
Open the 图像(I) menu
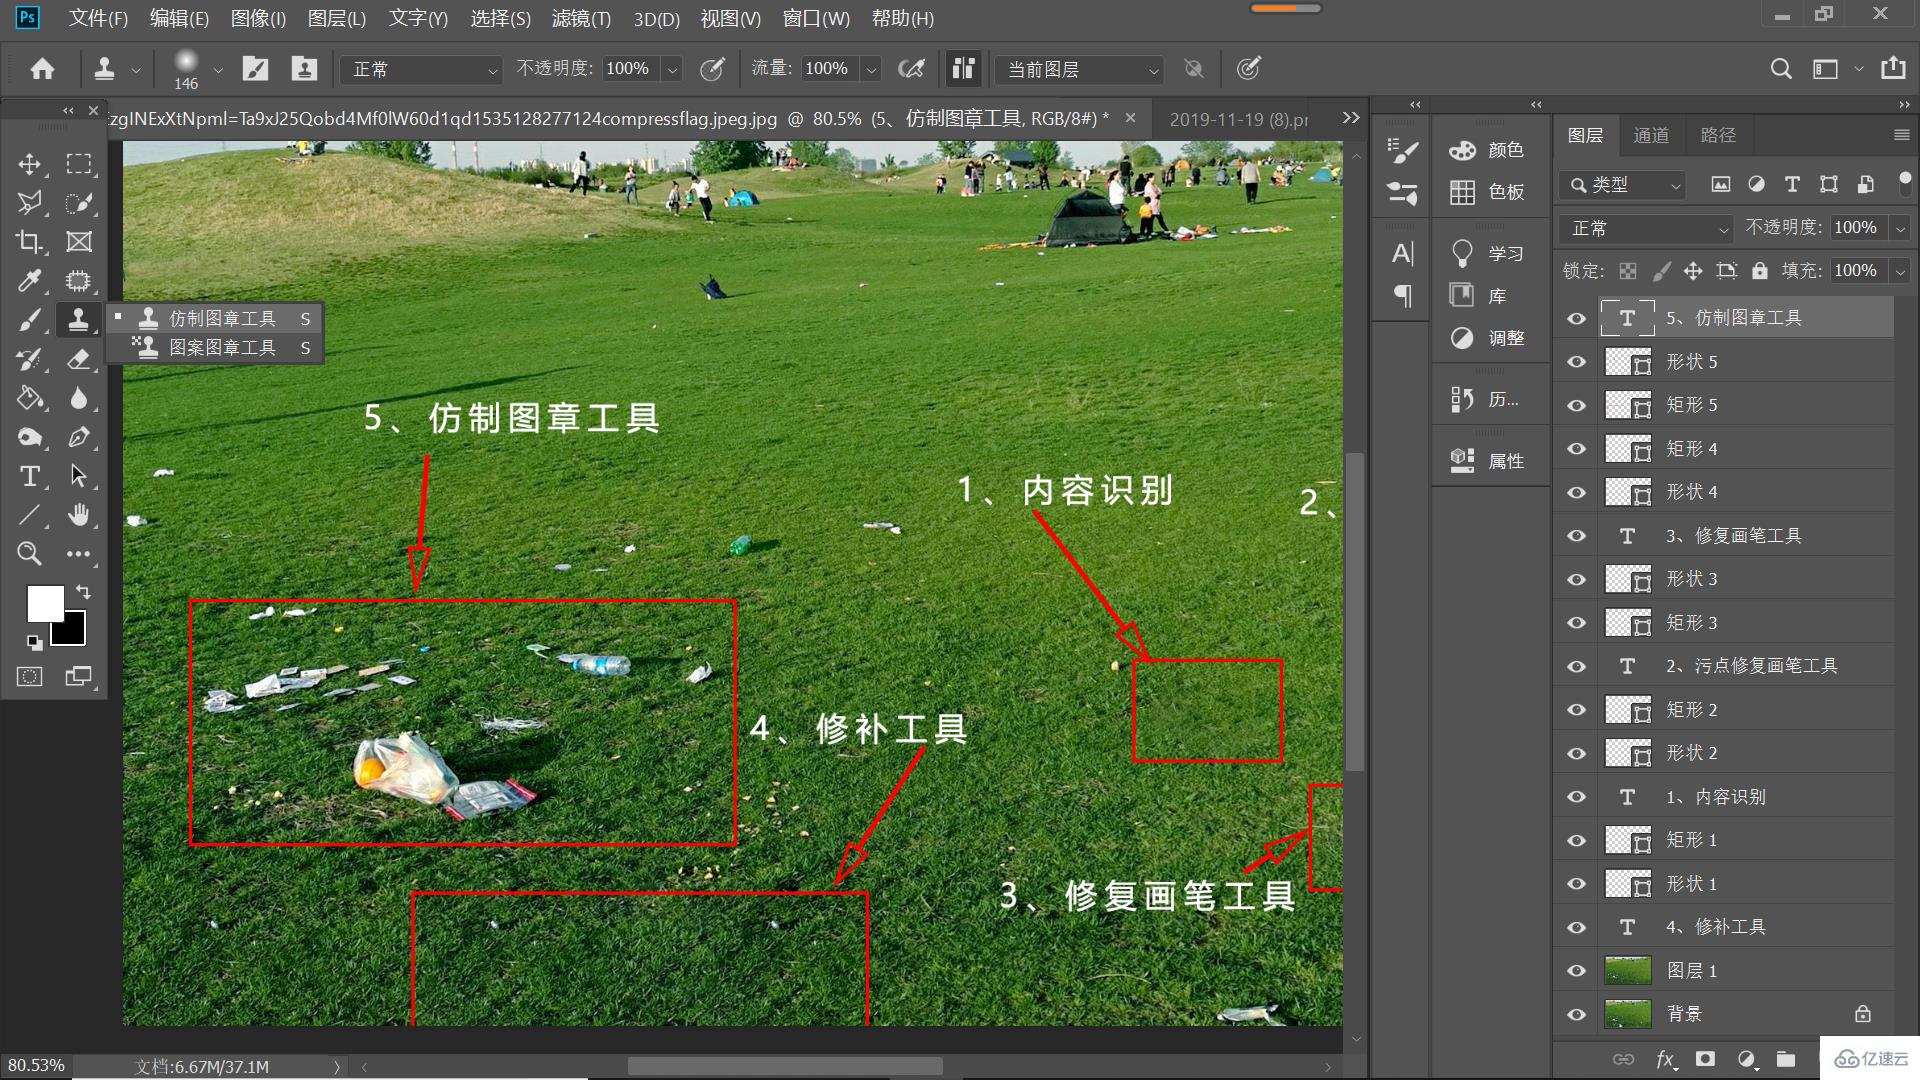258,18
